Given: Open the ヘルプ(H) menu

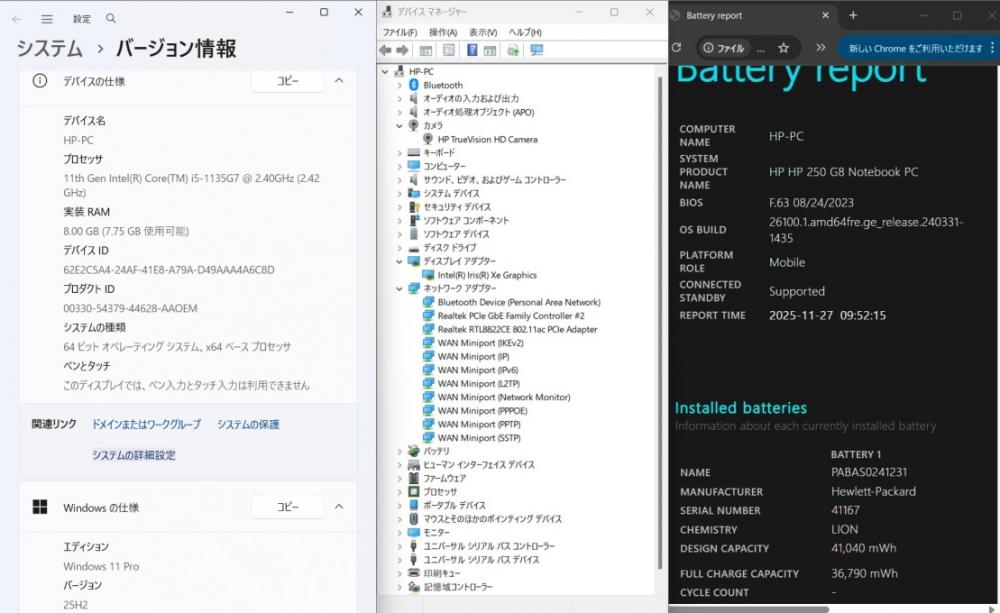Looking at the screenshot, I should [x=525, y=33].
